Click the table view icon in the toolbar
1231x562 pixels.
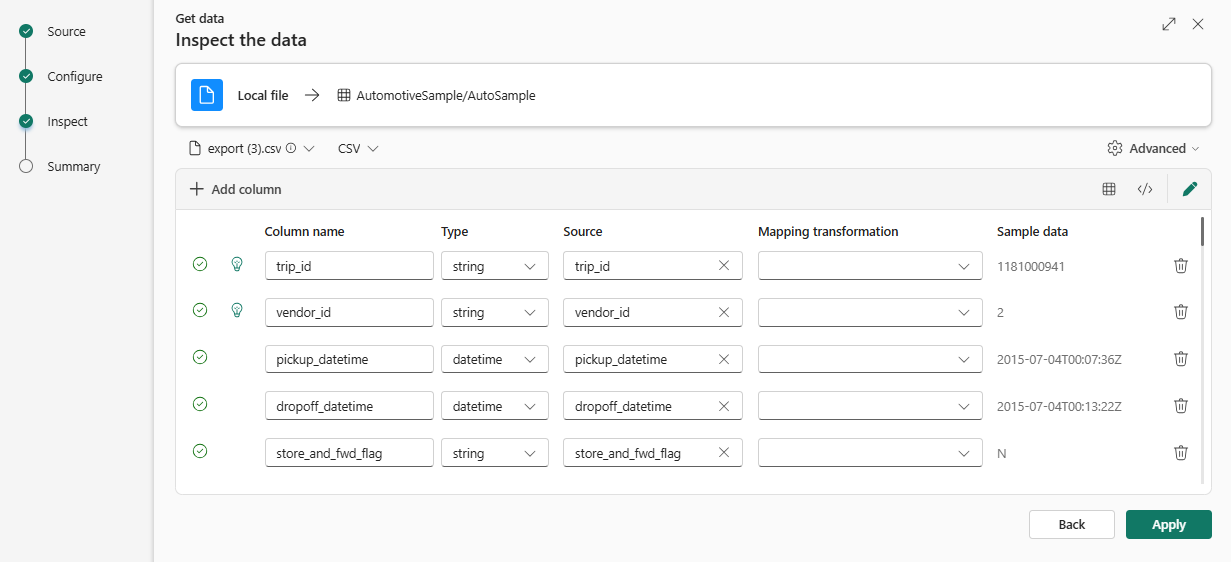1109,189
